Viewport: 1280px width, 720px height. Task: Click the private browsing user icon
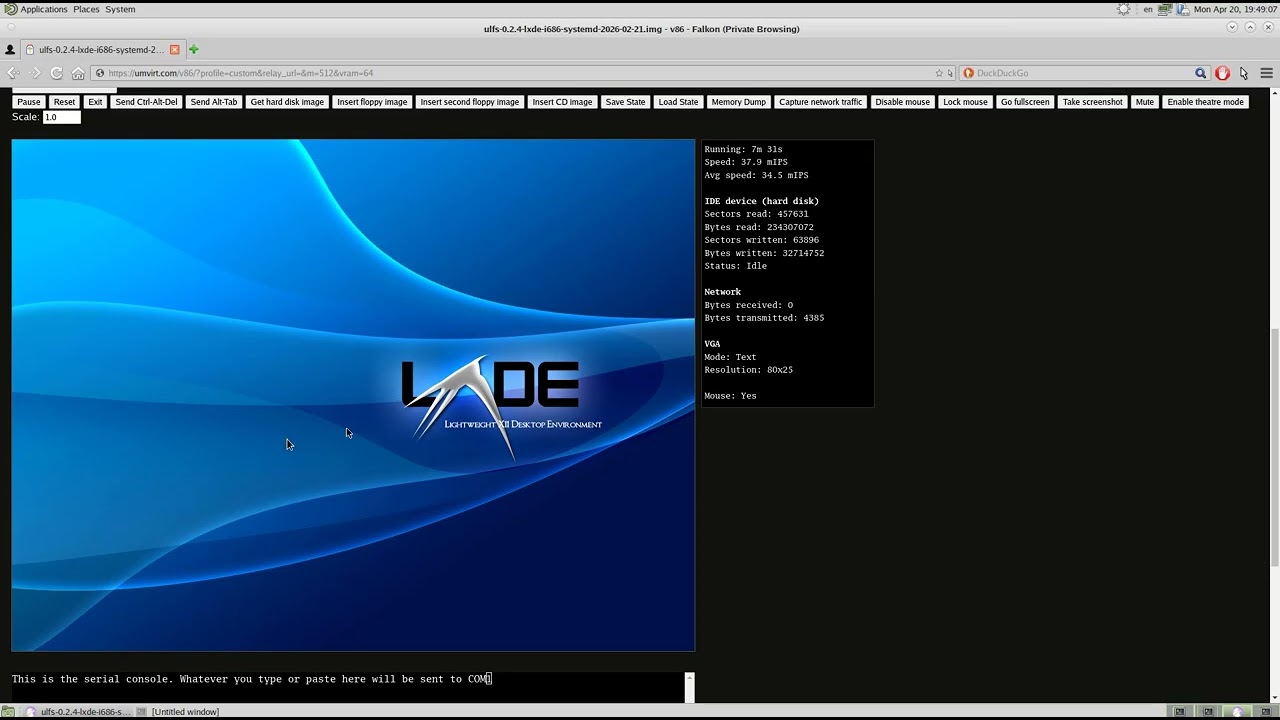point(10,49)
